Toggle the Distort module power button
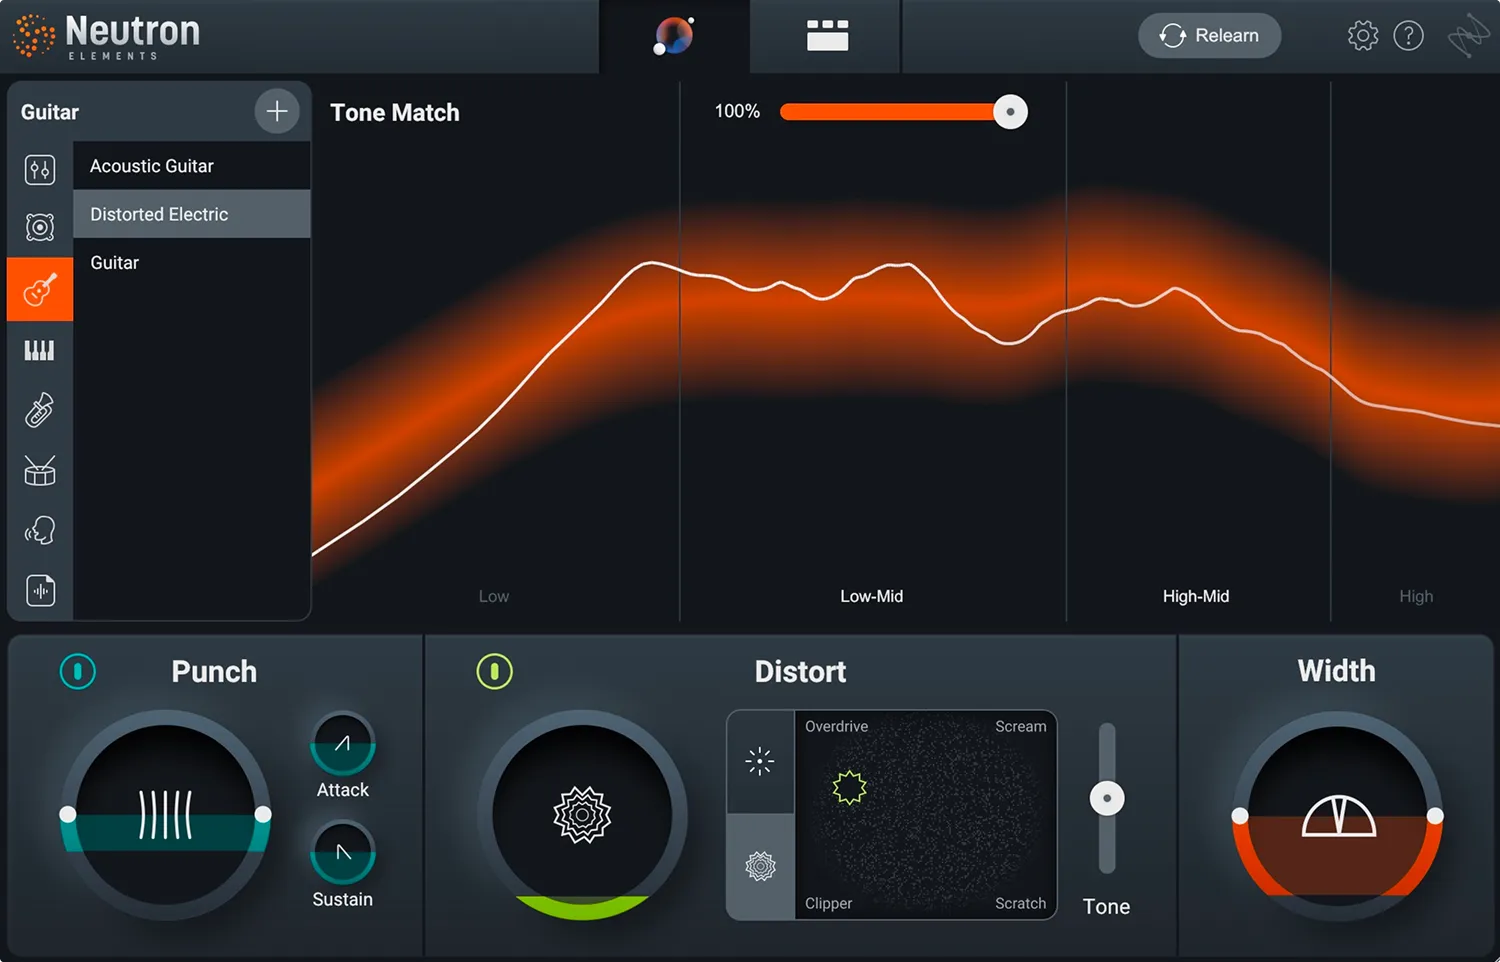Viewport: 1500px width, 962px height. pos(494,671)
